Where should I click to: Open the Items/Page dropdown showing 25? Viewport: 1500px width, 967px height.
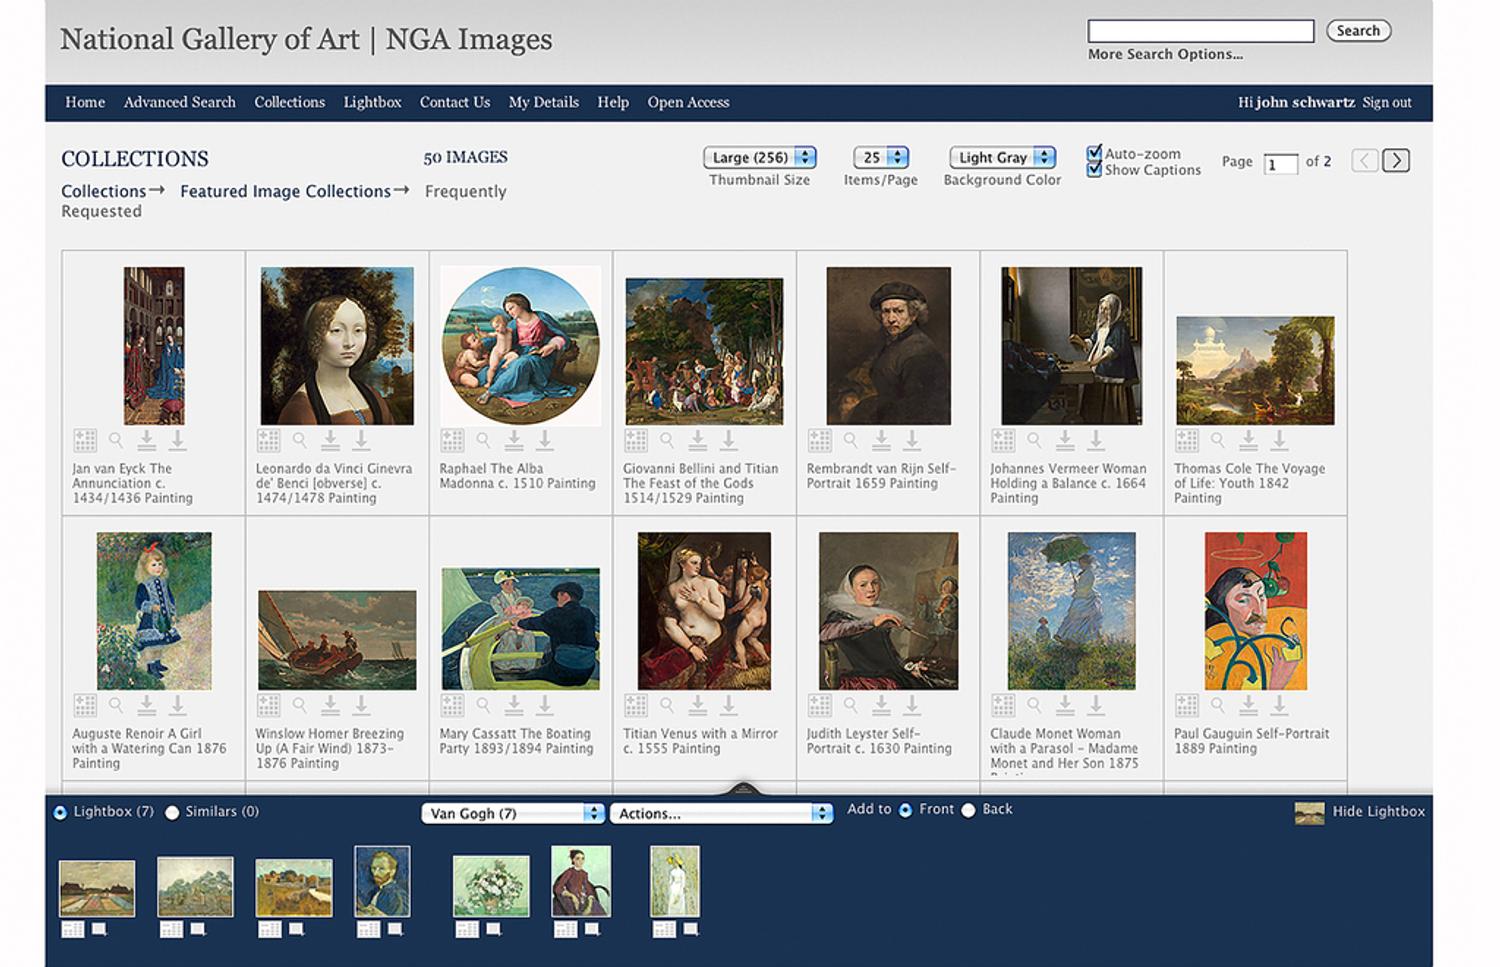click(881, 158)
